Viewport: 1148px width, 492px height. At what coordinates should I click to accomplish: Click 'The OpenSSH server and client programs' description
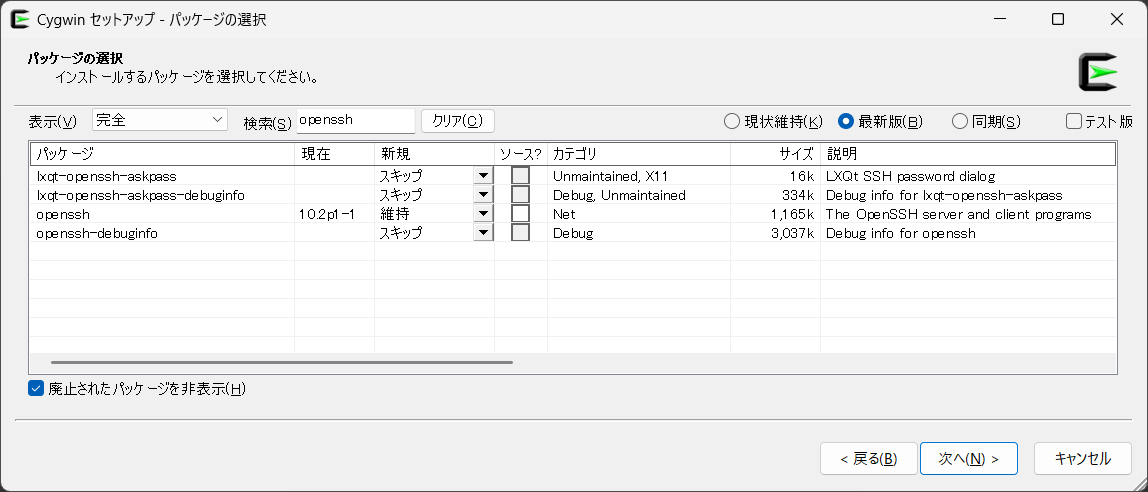click(958, 215)
